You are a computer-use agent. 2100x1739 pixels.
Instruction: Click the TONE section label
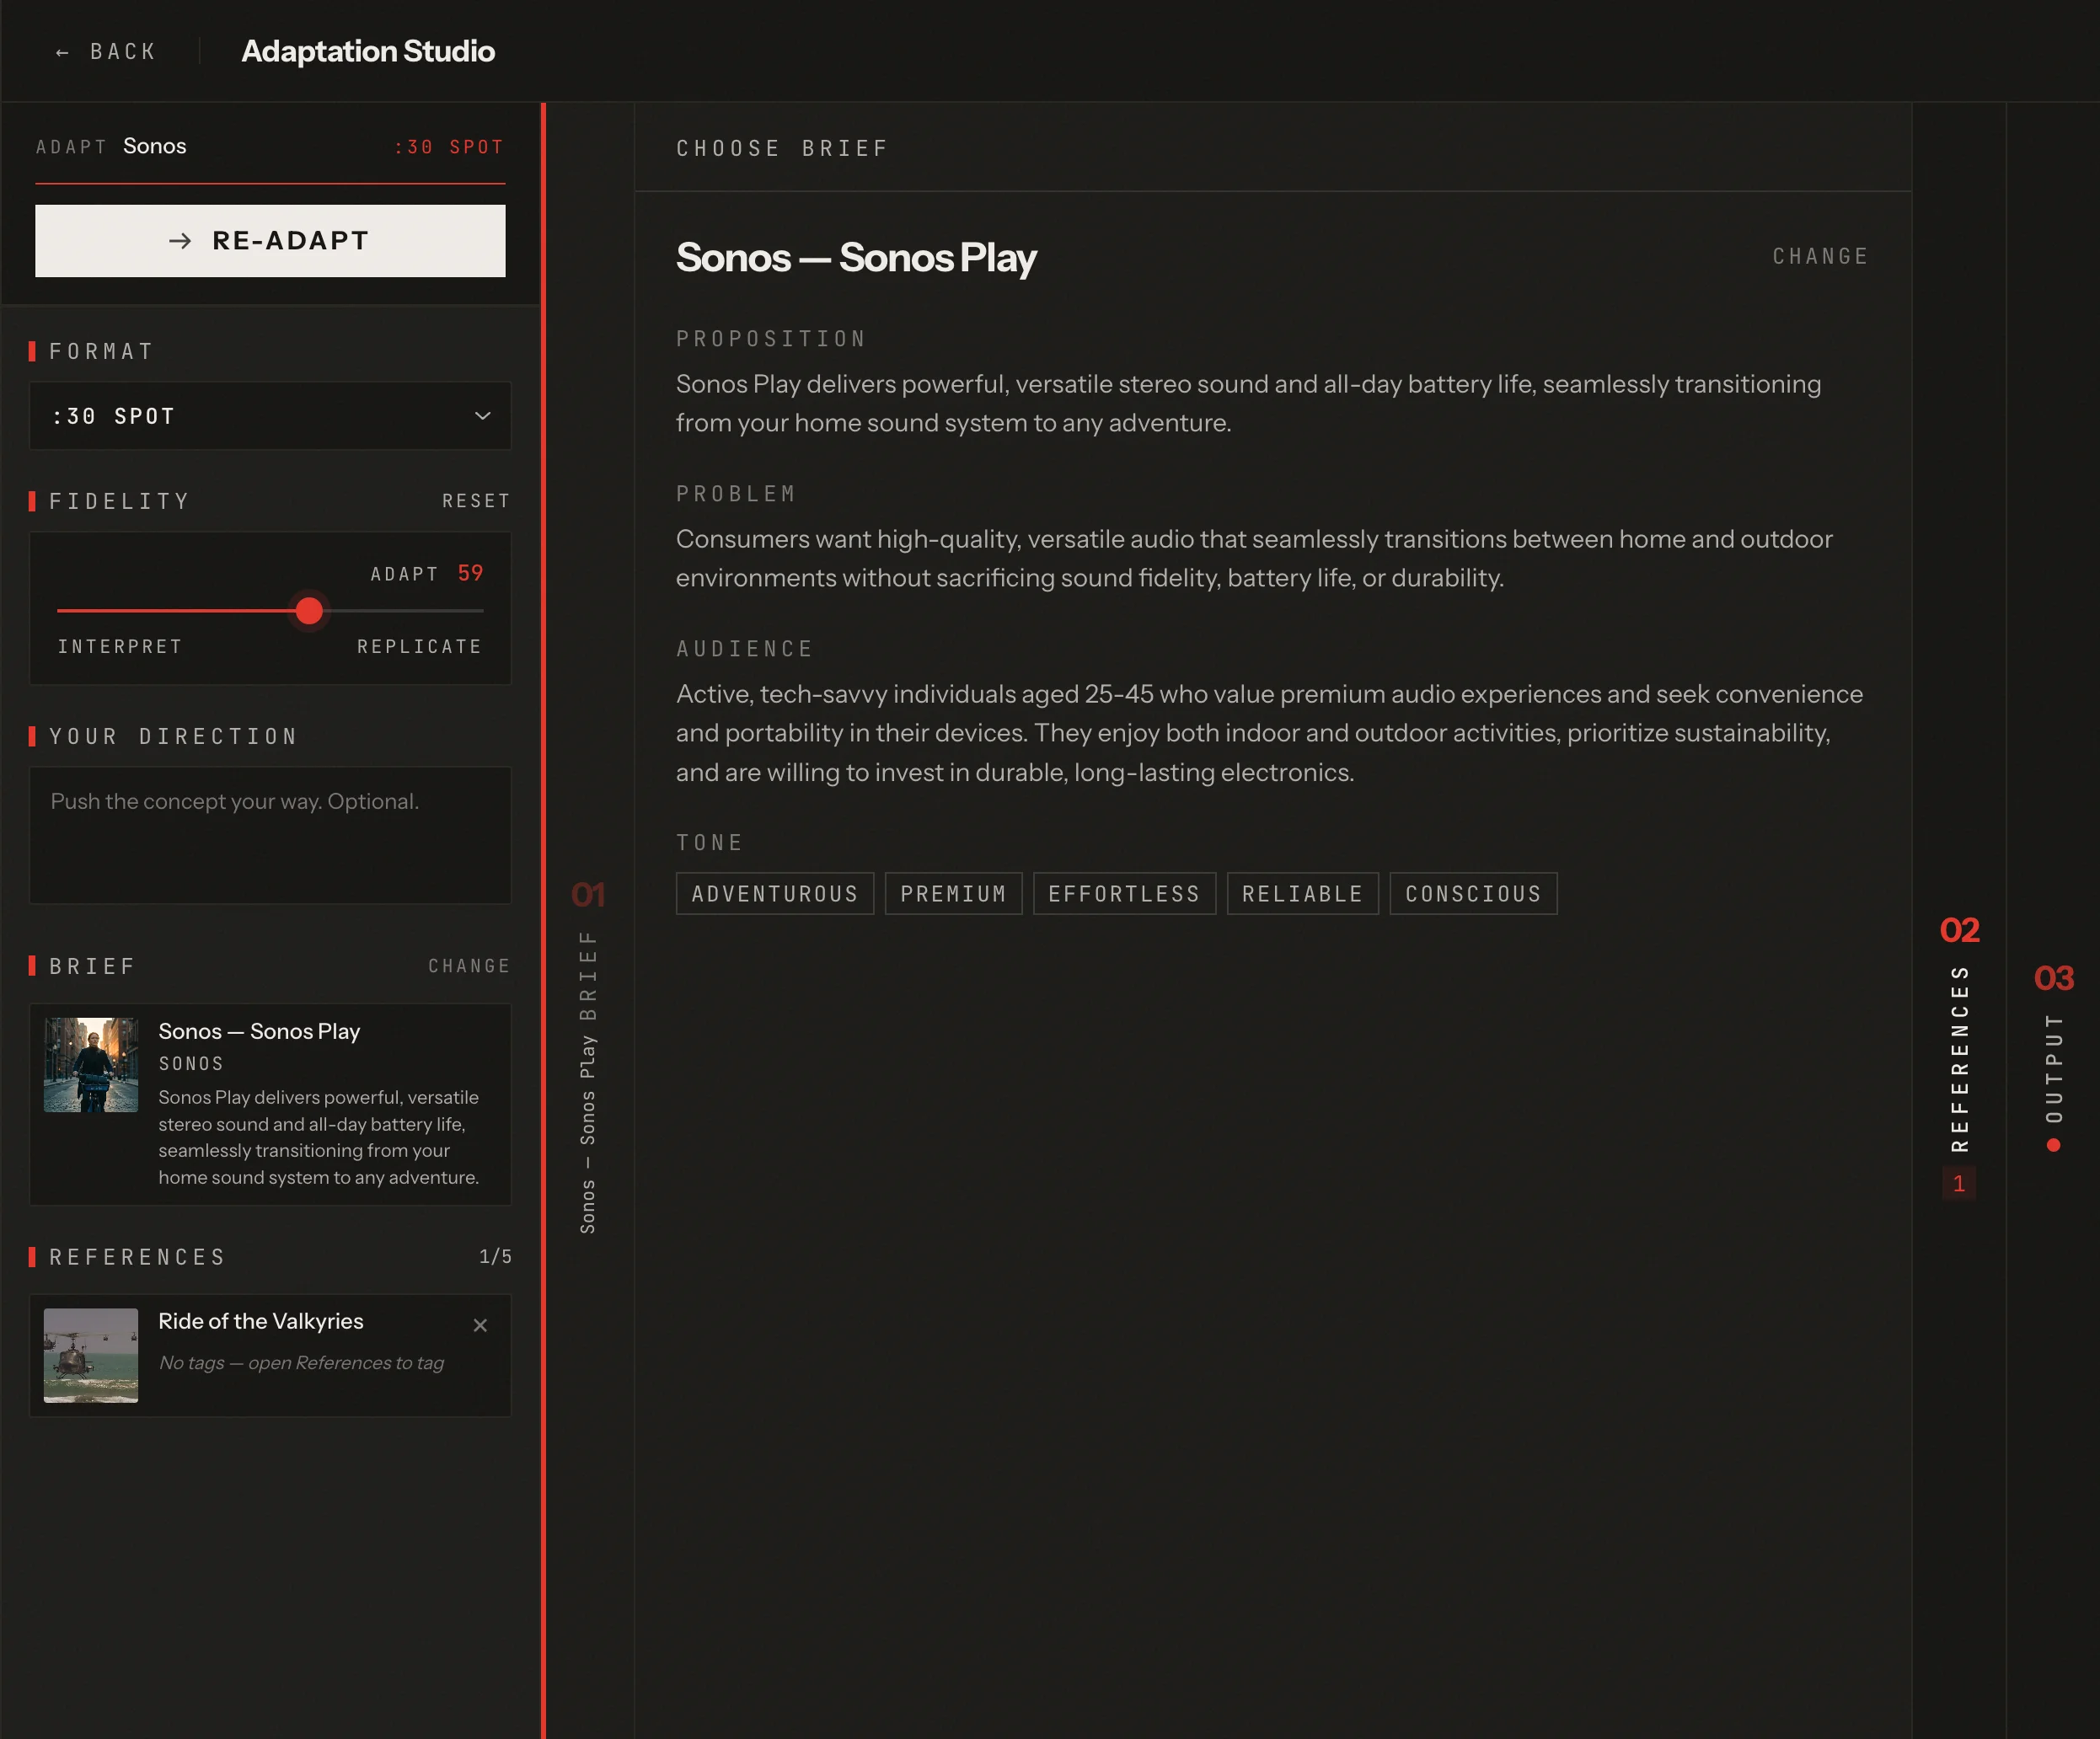[x=710, y=843]
